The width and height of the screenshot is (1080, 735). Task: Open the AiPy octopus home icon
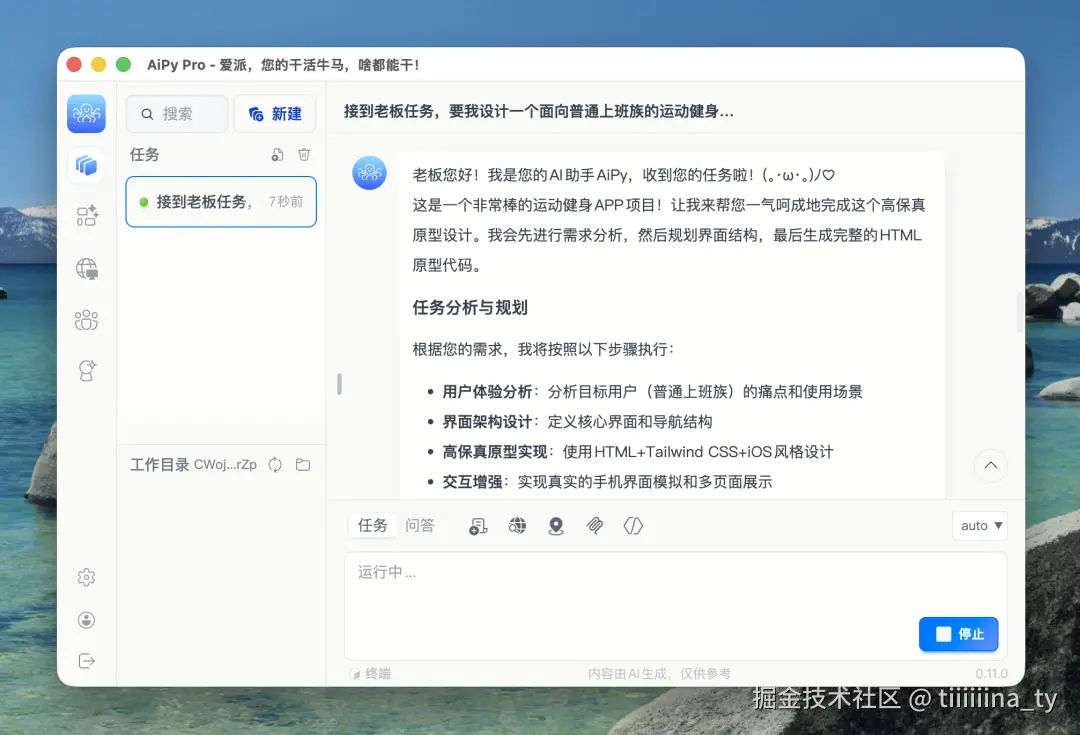pyautogui.click(x=86, y=113)
